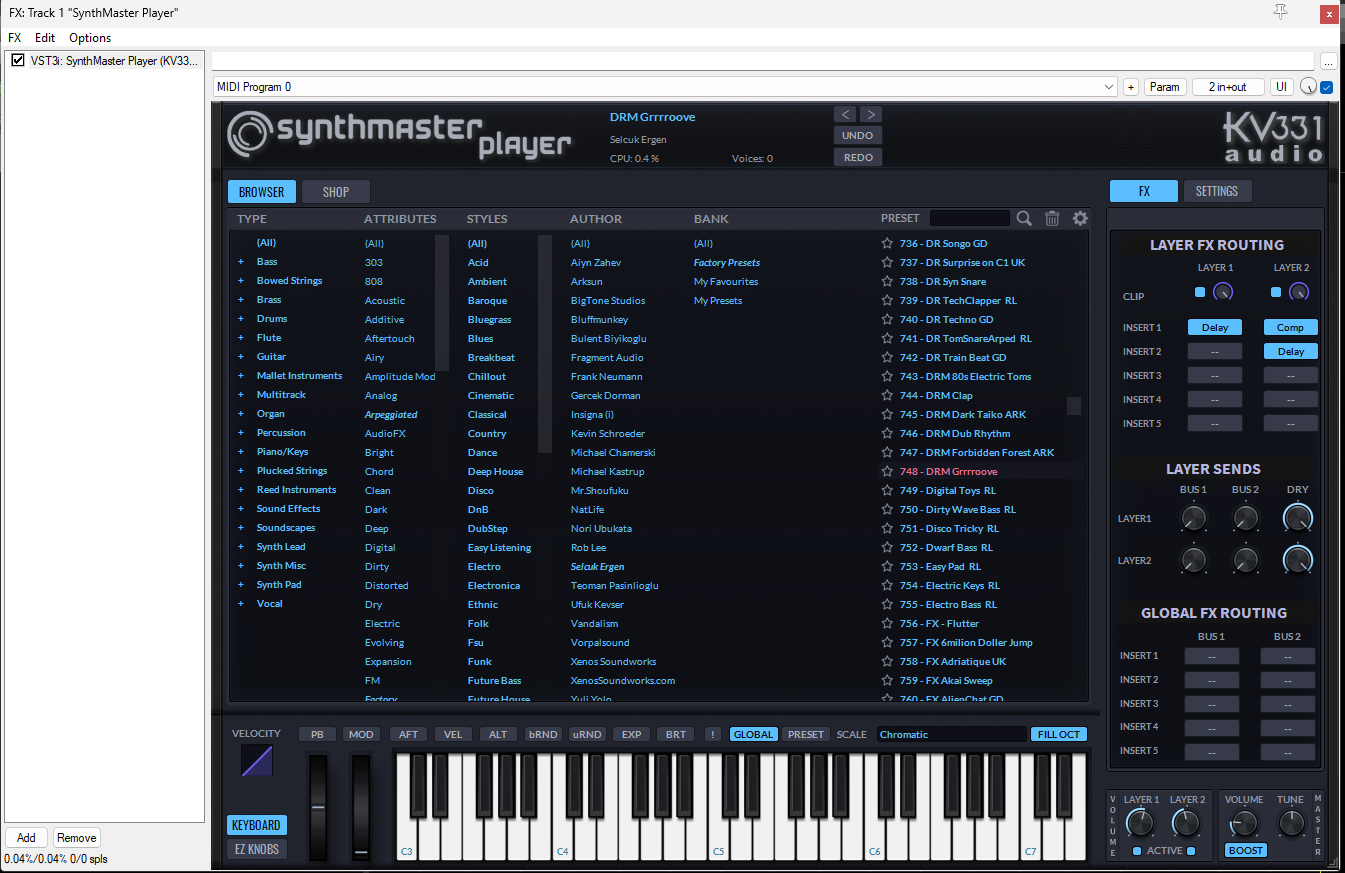Viewport: 1345px width, 873px height.
Task: Click the preset search input field
Action: point(969,218)
